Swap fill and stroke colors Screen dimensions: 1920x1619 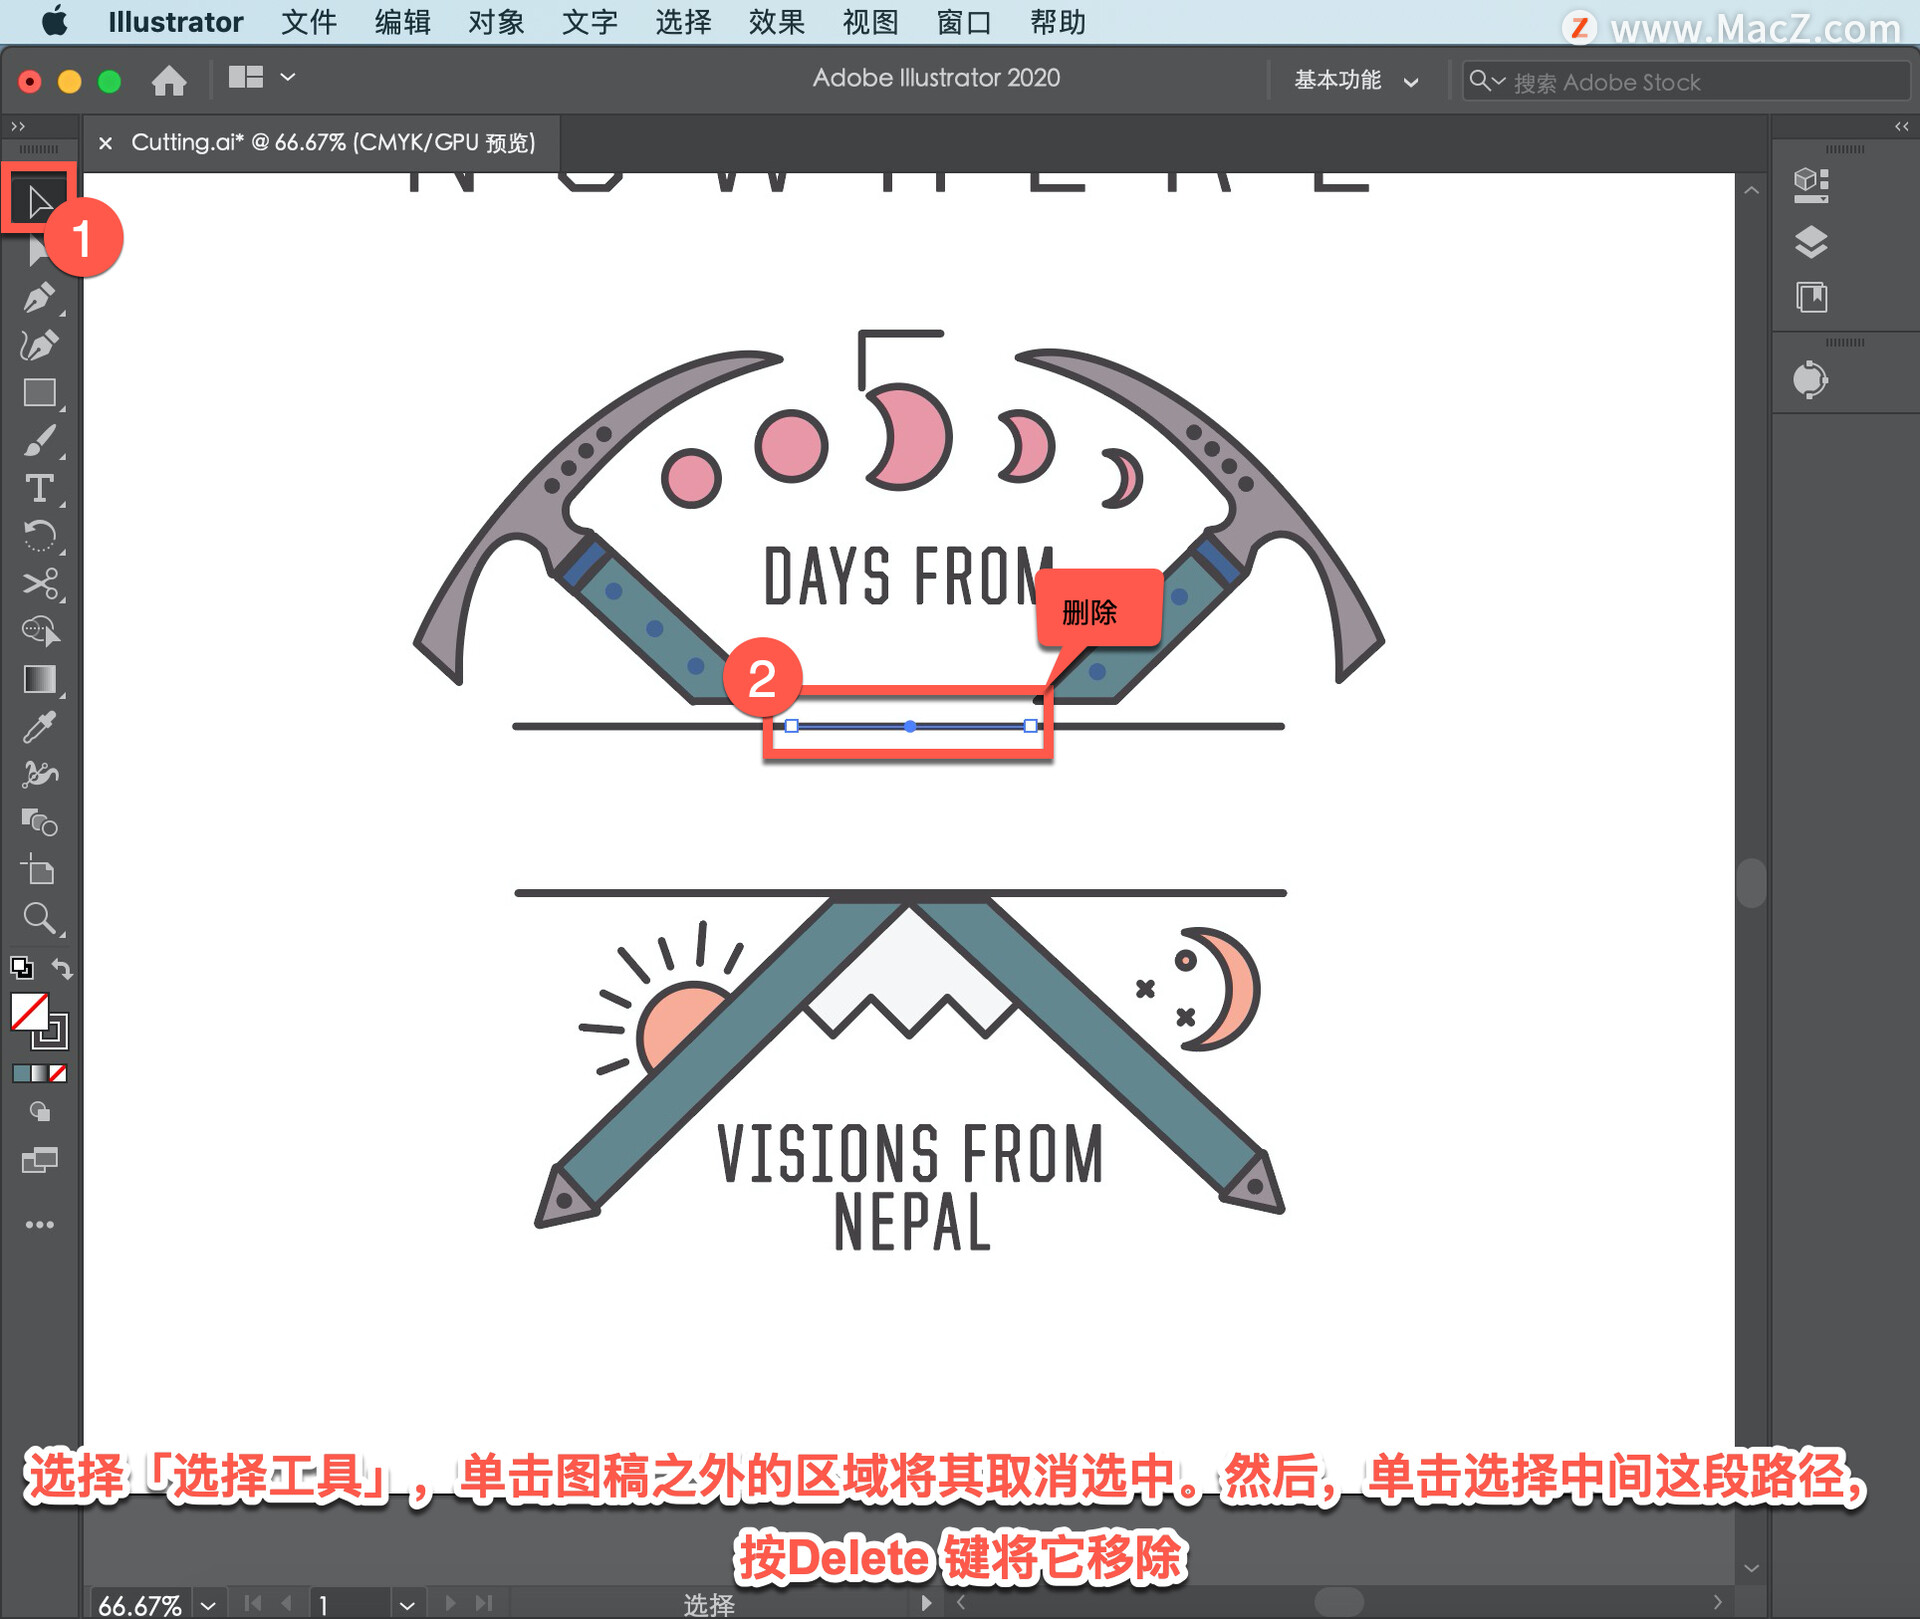pos(62,968)
